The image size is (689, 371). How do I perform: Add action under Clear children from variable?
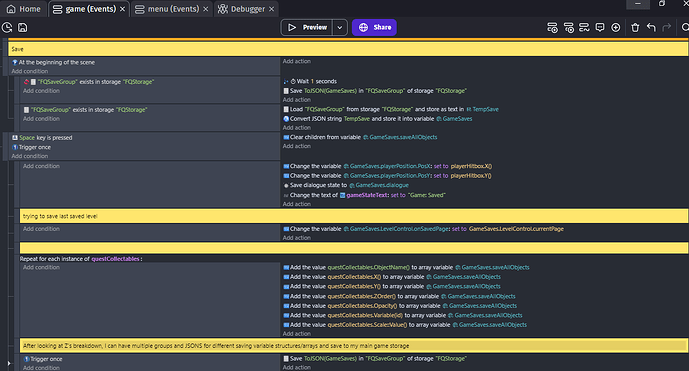pos(297,146)
